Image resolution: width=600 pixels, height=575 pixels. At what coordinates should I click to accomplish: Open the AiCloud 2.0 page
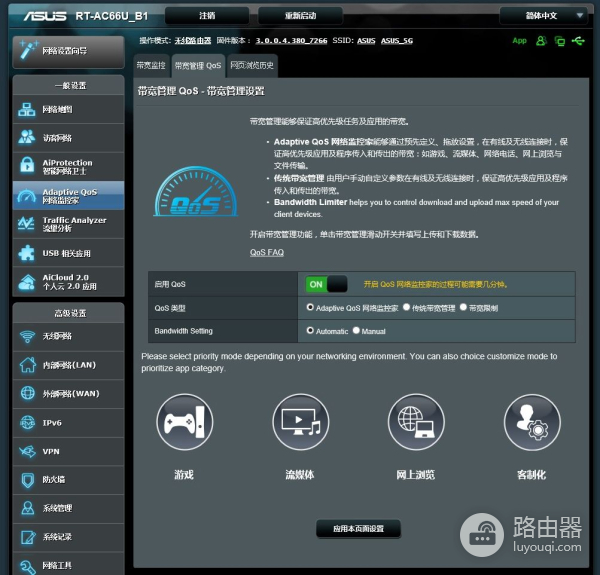[x=68, y=282]
